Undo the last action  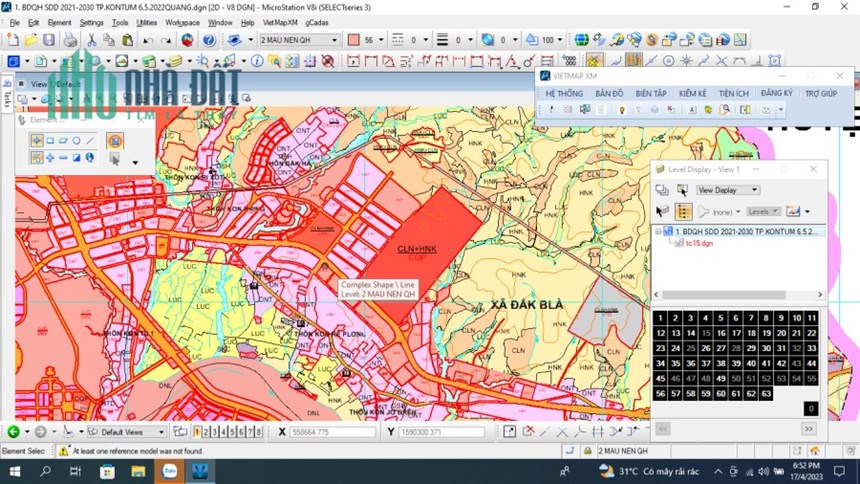coord(148,41)
